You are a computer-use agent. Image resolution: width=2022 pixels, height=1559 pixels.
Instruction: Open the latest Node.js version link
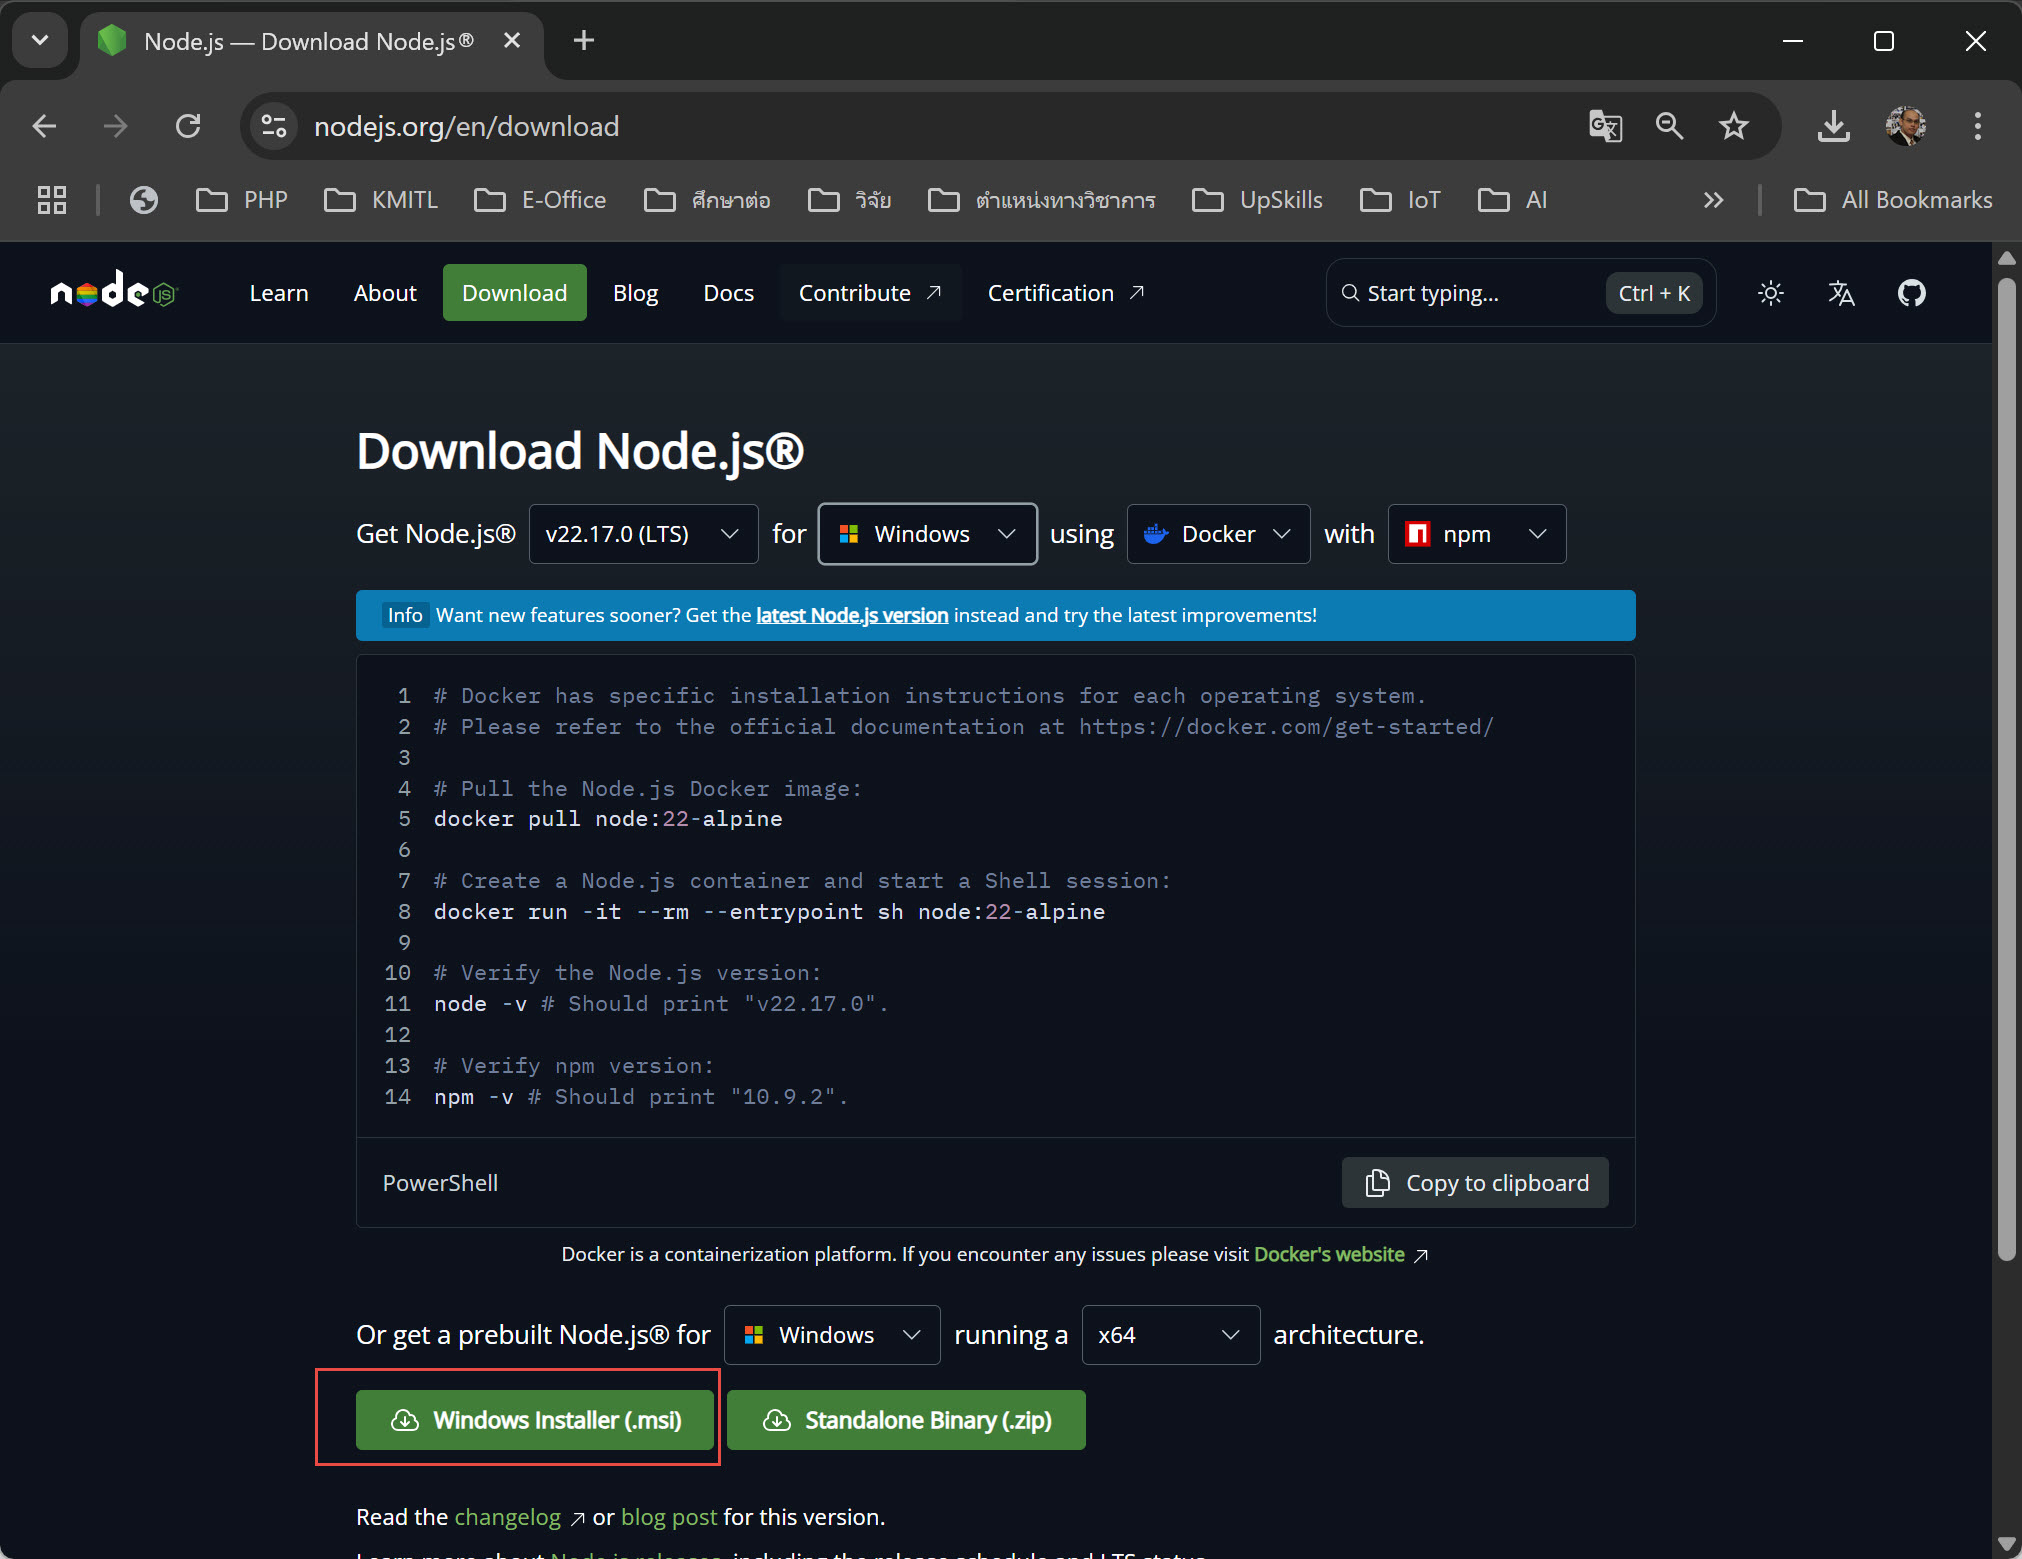click(851, 614)
